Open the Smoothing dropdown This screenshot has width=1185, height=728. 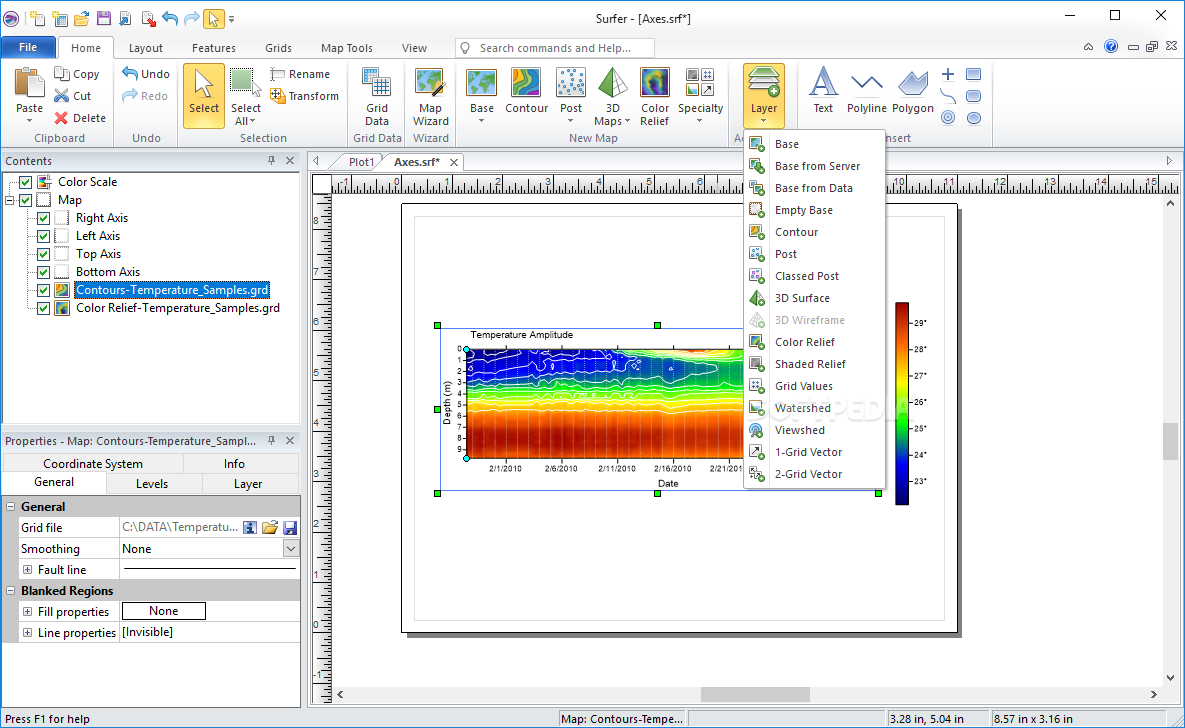click(x=291, y=549)
